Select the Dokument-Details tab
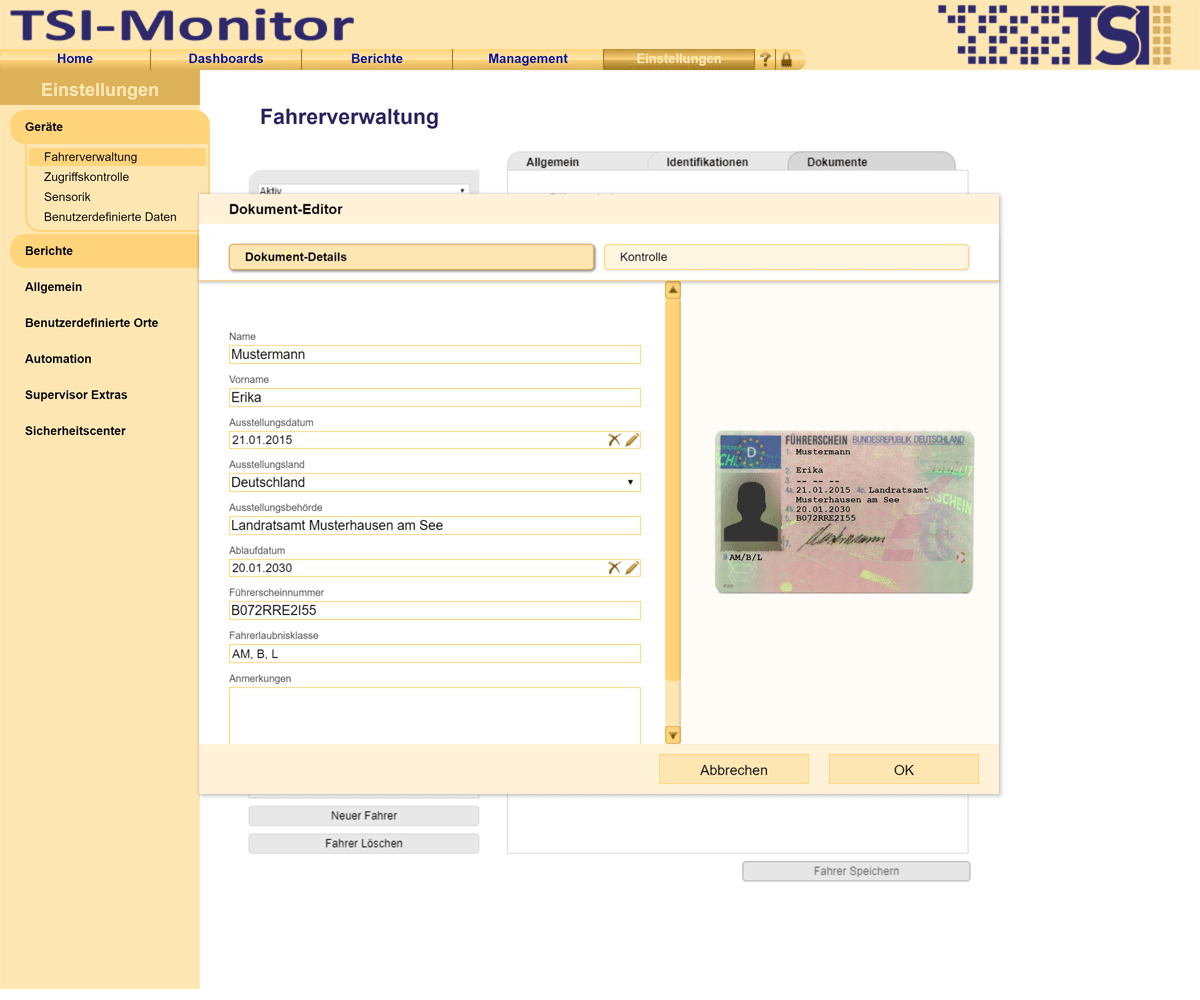 point(412,257)
